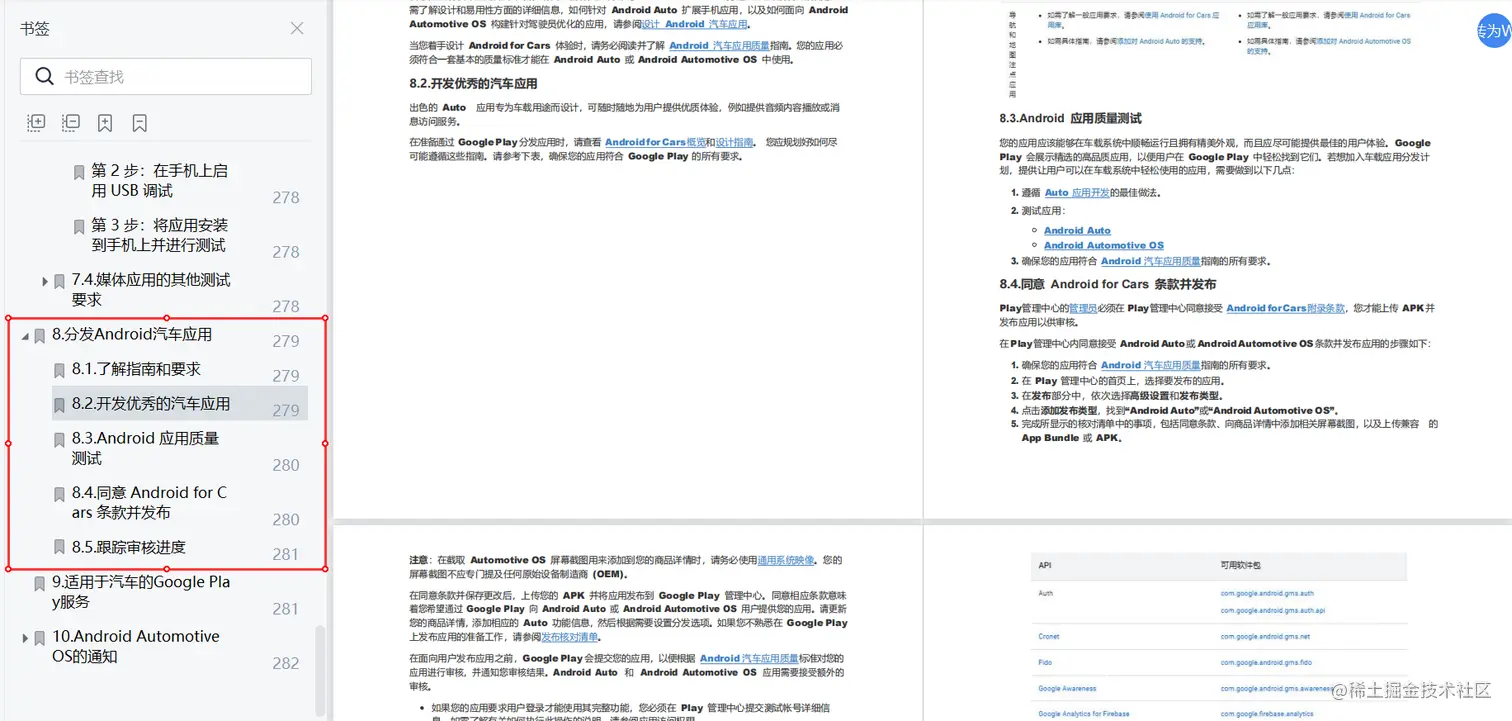
Task: Click the 书签 panel title
Action: [35, 28]
